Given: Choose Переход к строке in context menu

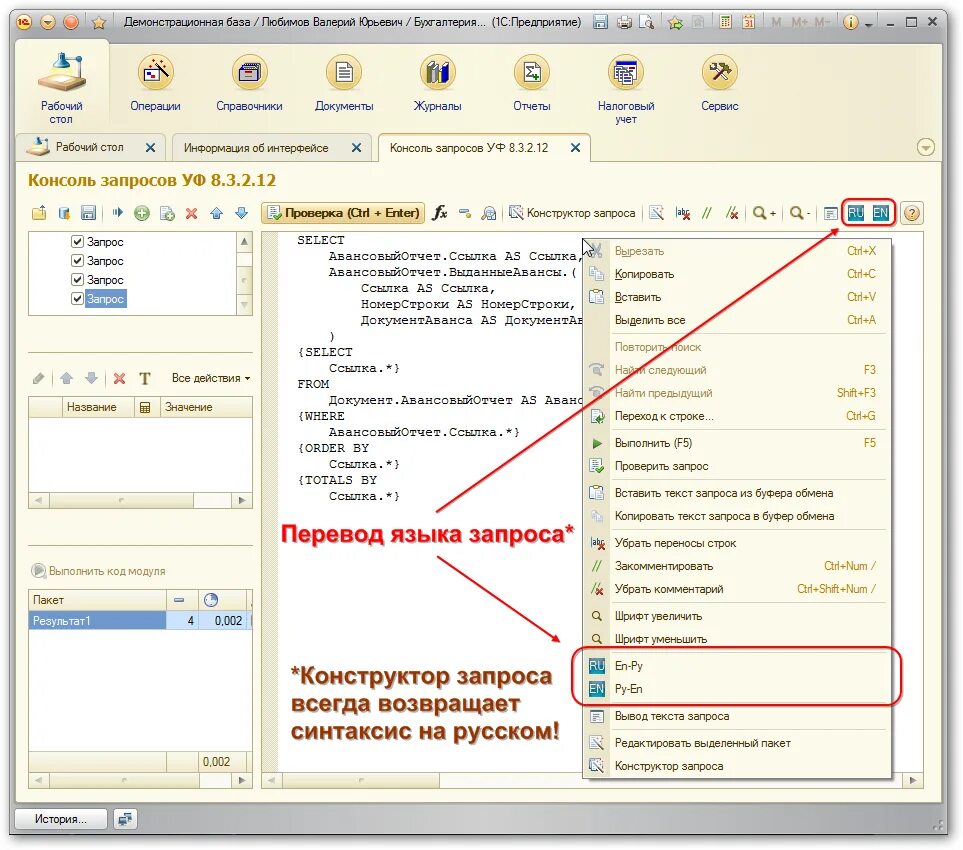Looking at the screenshot, I should (737, 416).
